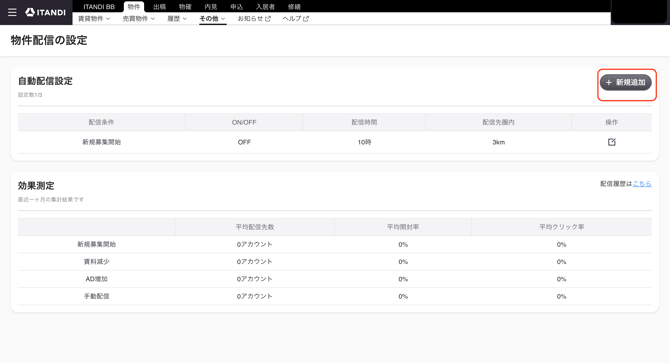The width and height of the screenshot is (670, 363).
Task: Click the 配信条件 column header
Action: 101,122
